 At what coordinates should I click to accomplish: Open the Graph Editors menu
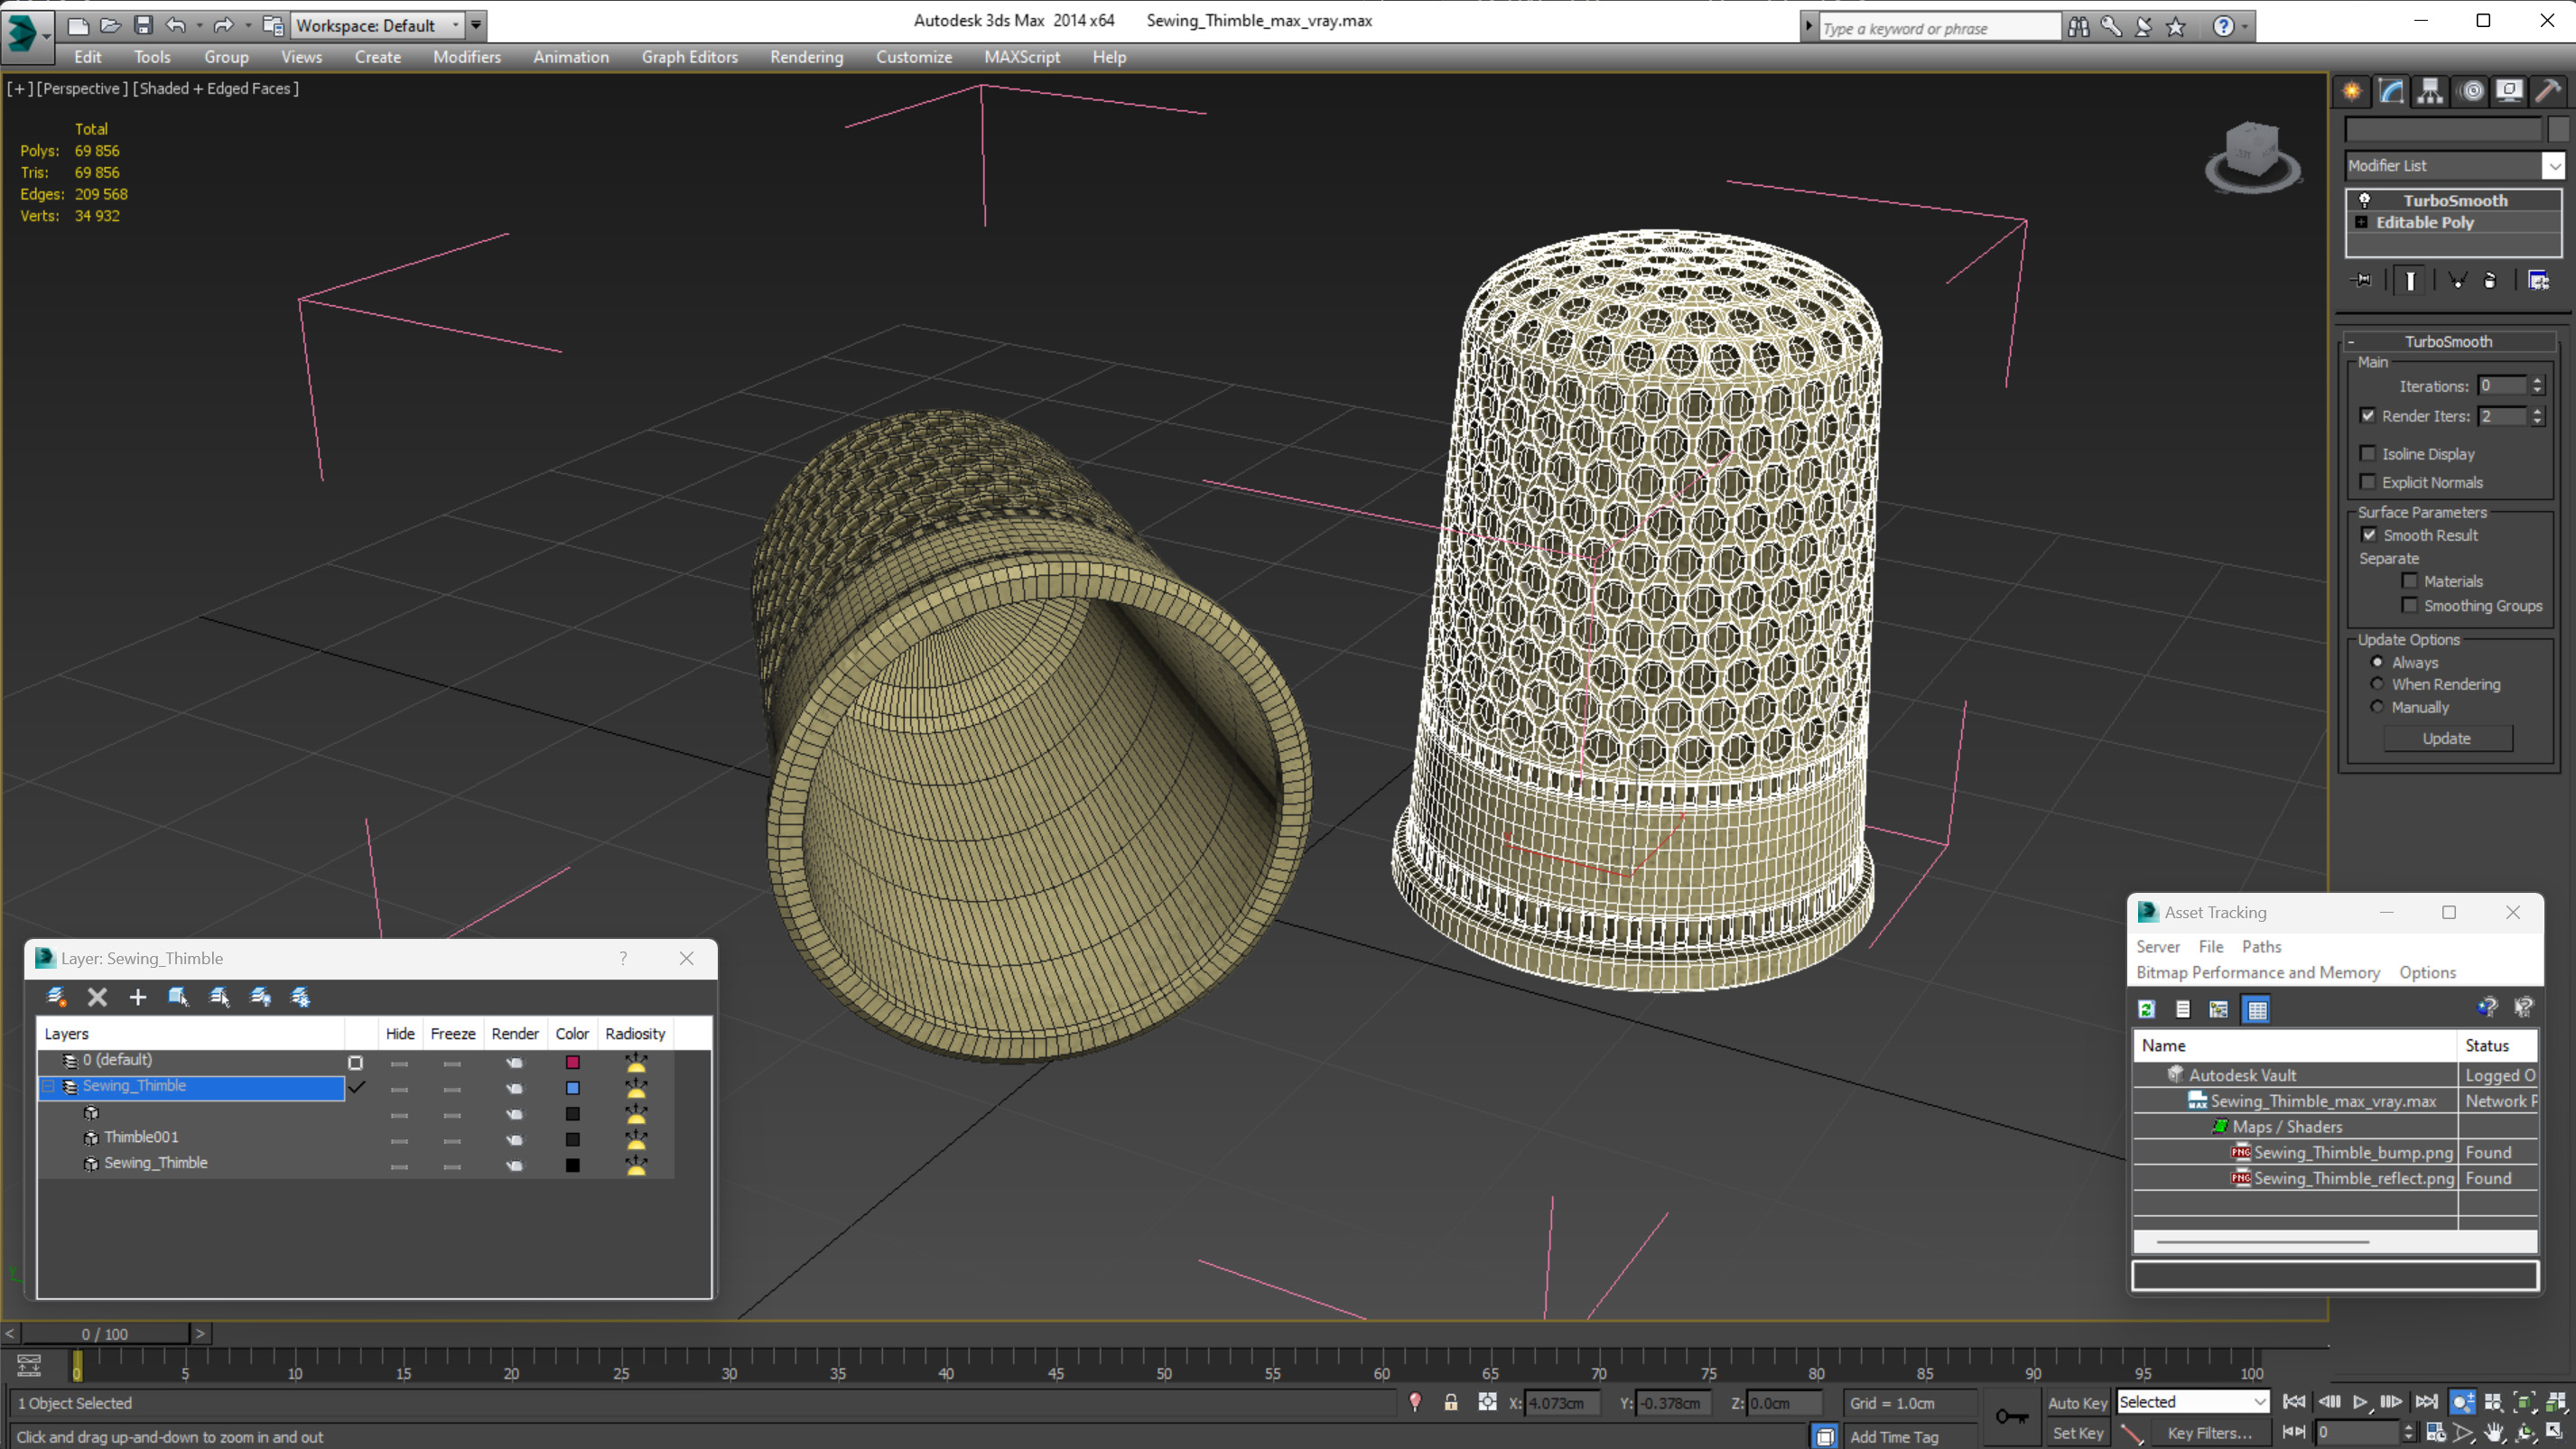(x=689, y=57)
